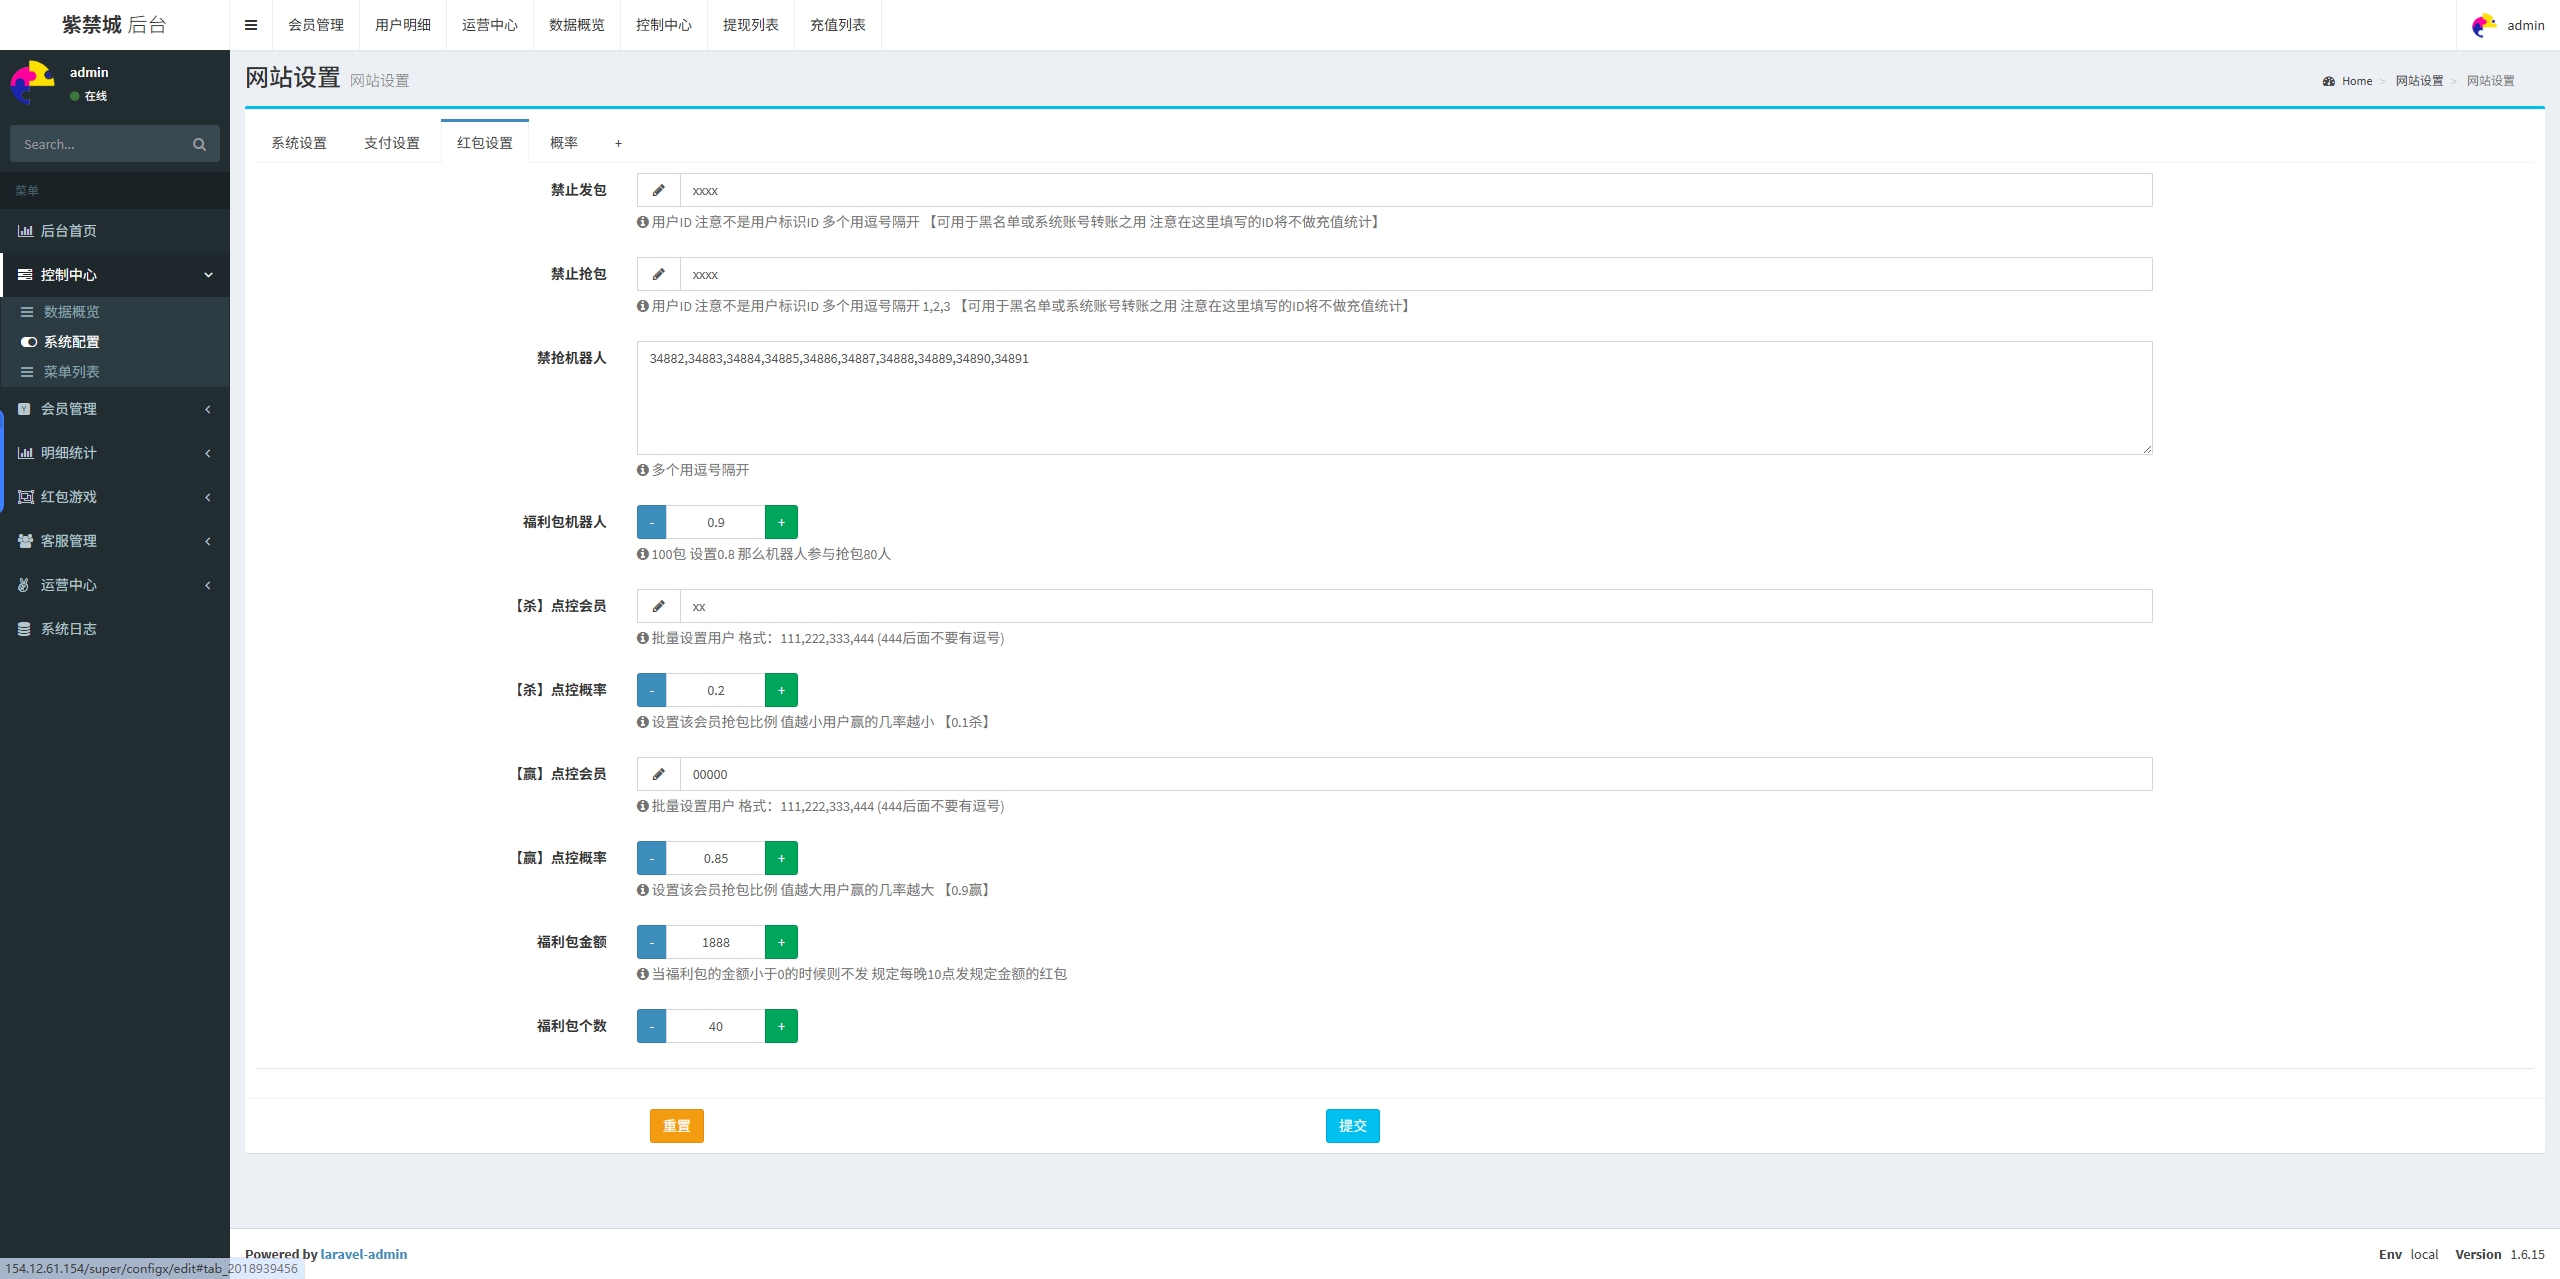Open the 概率 tab

[x=564, y=143]
